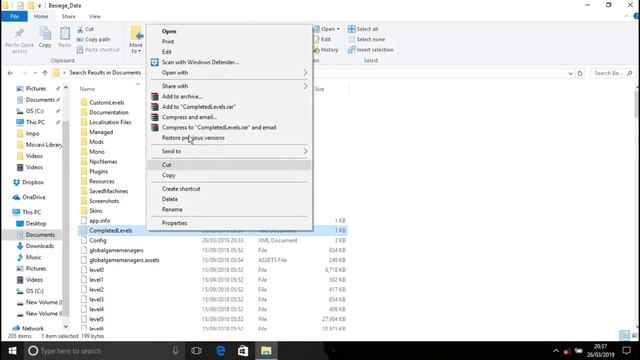Open the address bar history dropdown
Viewport: 640px width, 360px height.
tap(570, 73)
